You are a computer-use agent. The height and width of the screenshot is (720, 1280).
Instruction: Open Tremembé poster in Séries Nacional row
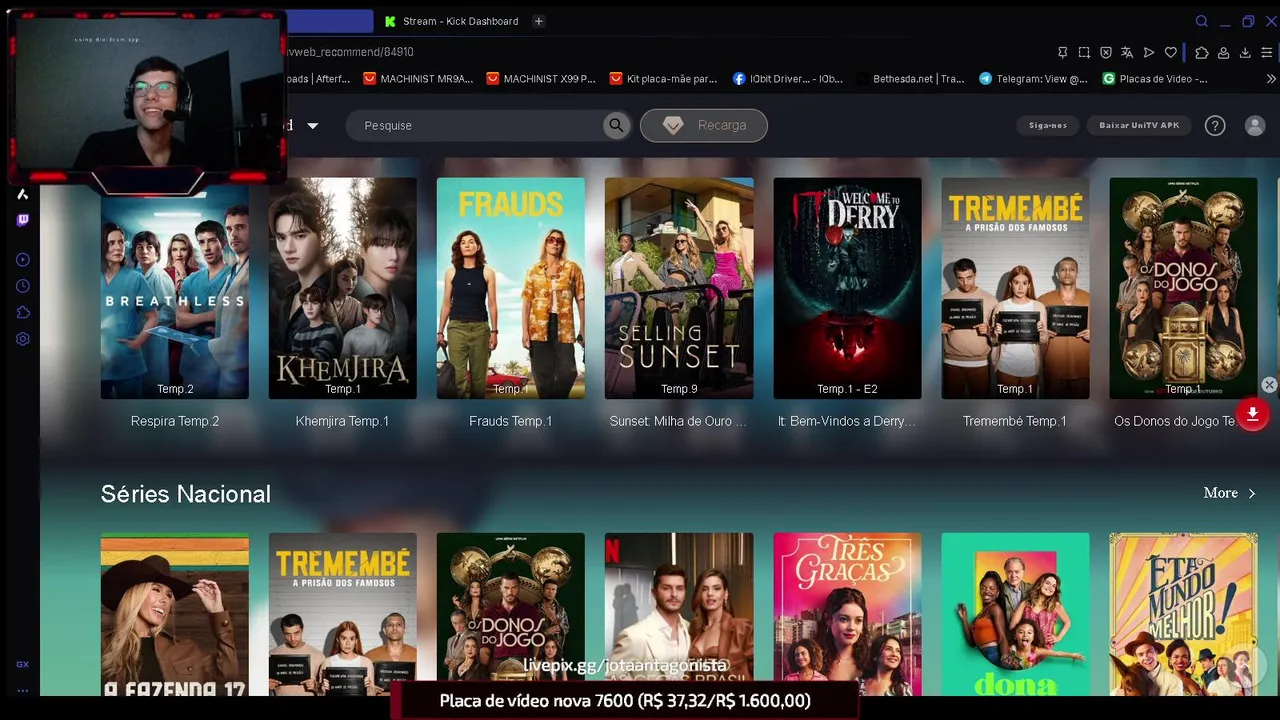point(343,614)
